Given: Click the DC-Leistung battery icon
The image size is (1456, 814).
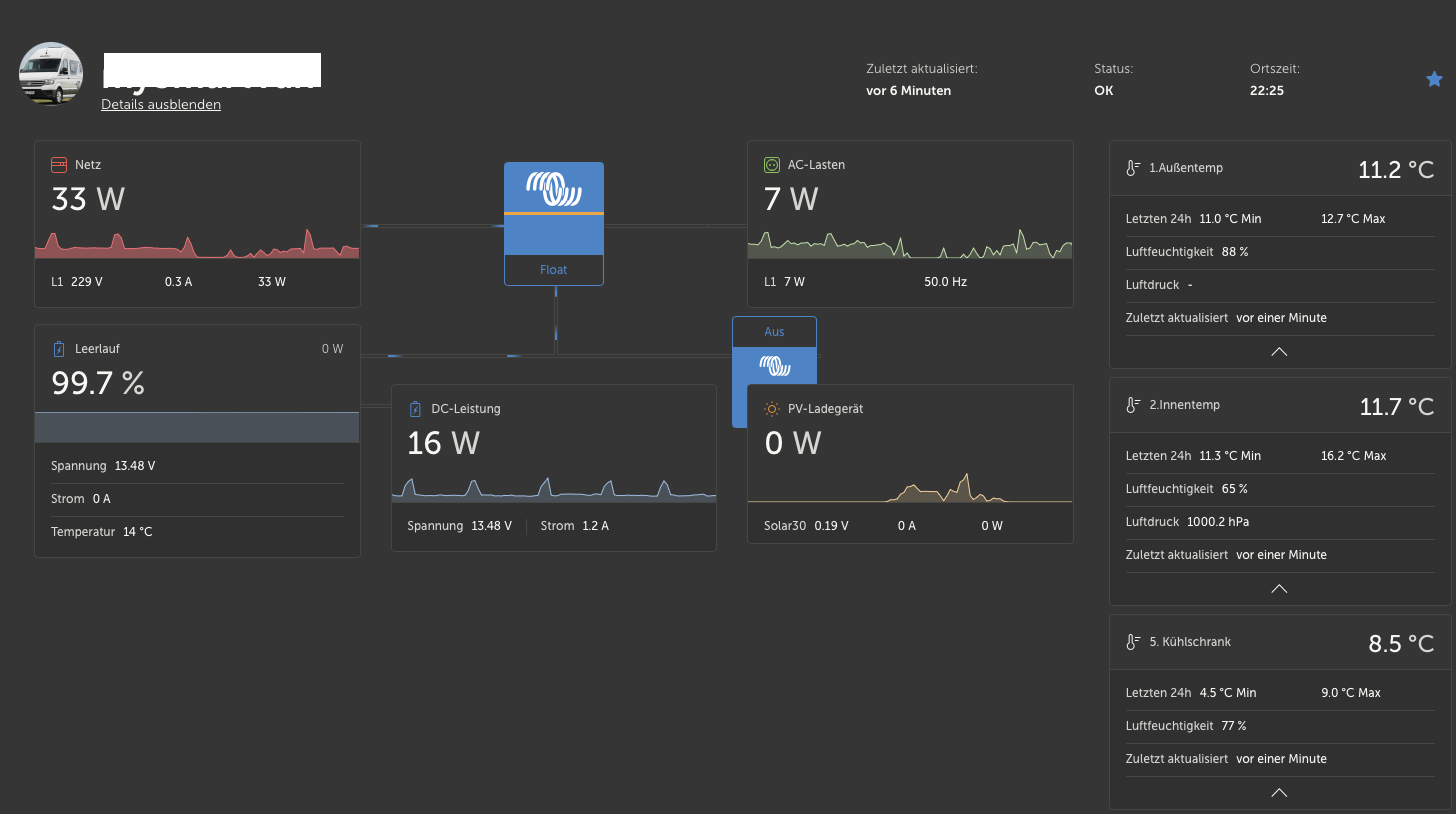Looking at the screenshot, I should pyautogui.click(x=415, y=409).
